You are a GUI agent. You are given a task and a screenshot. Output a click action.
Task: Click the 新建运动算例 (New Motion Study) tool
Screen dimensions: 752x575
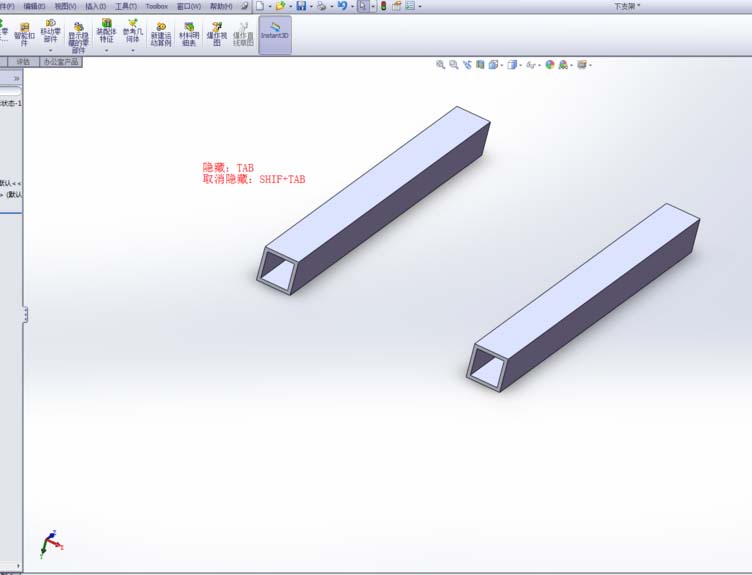click(161, 35)
